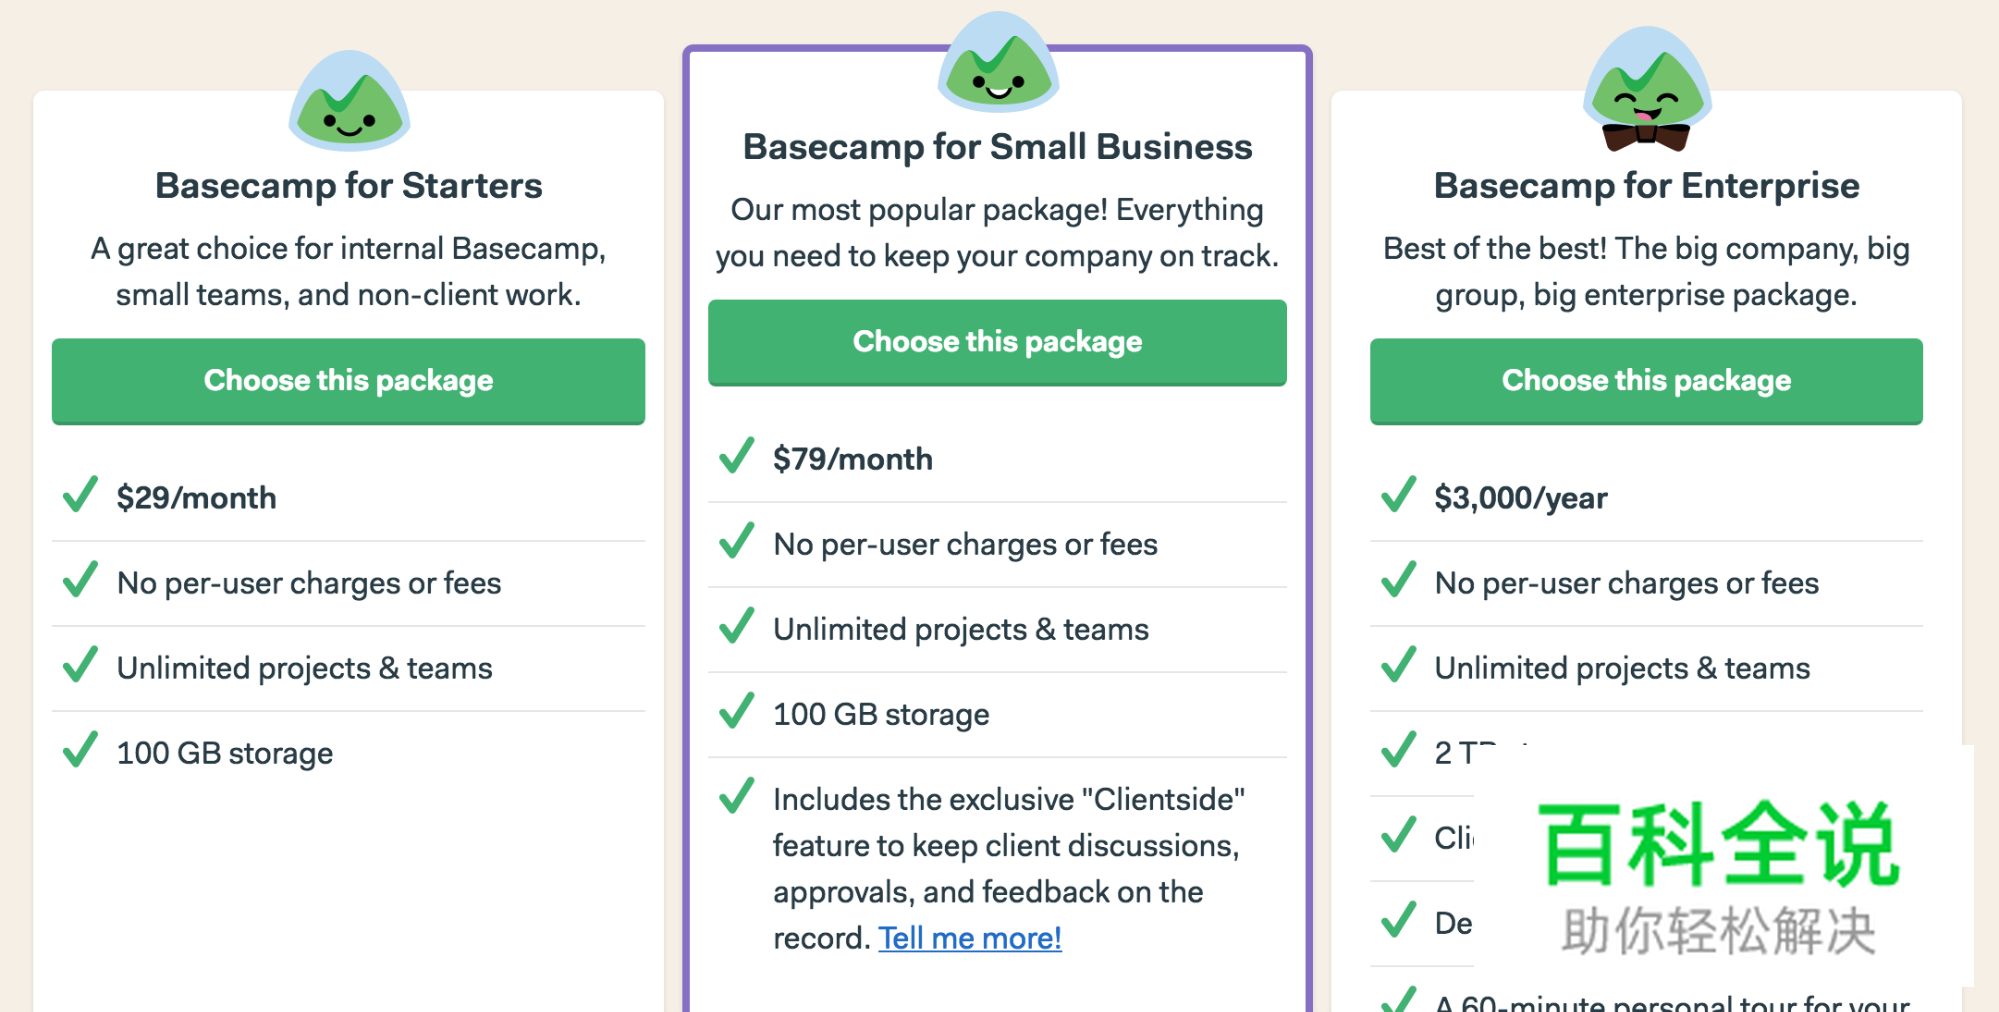
Task: Click the Small Business plan mascot icon
Action: (998, 63)
